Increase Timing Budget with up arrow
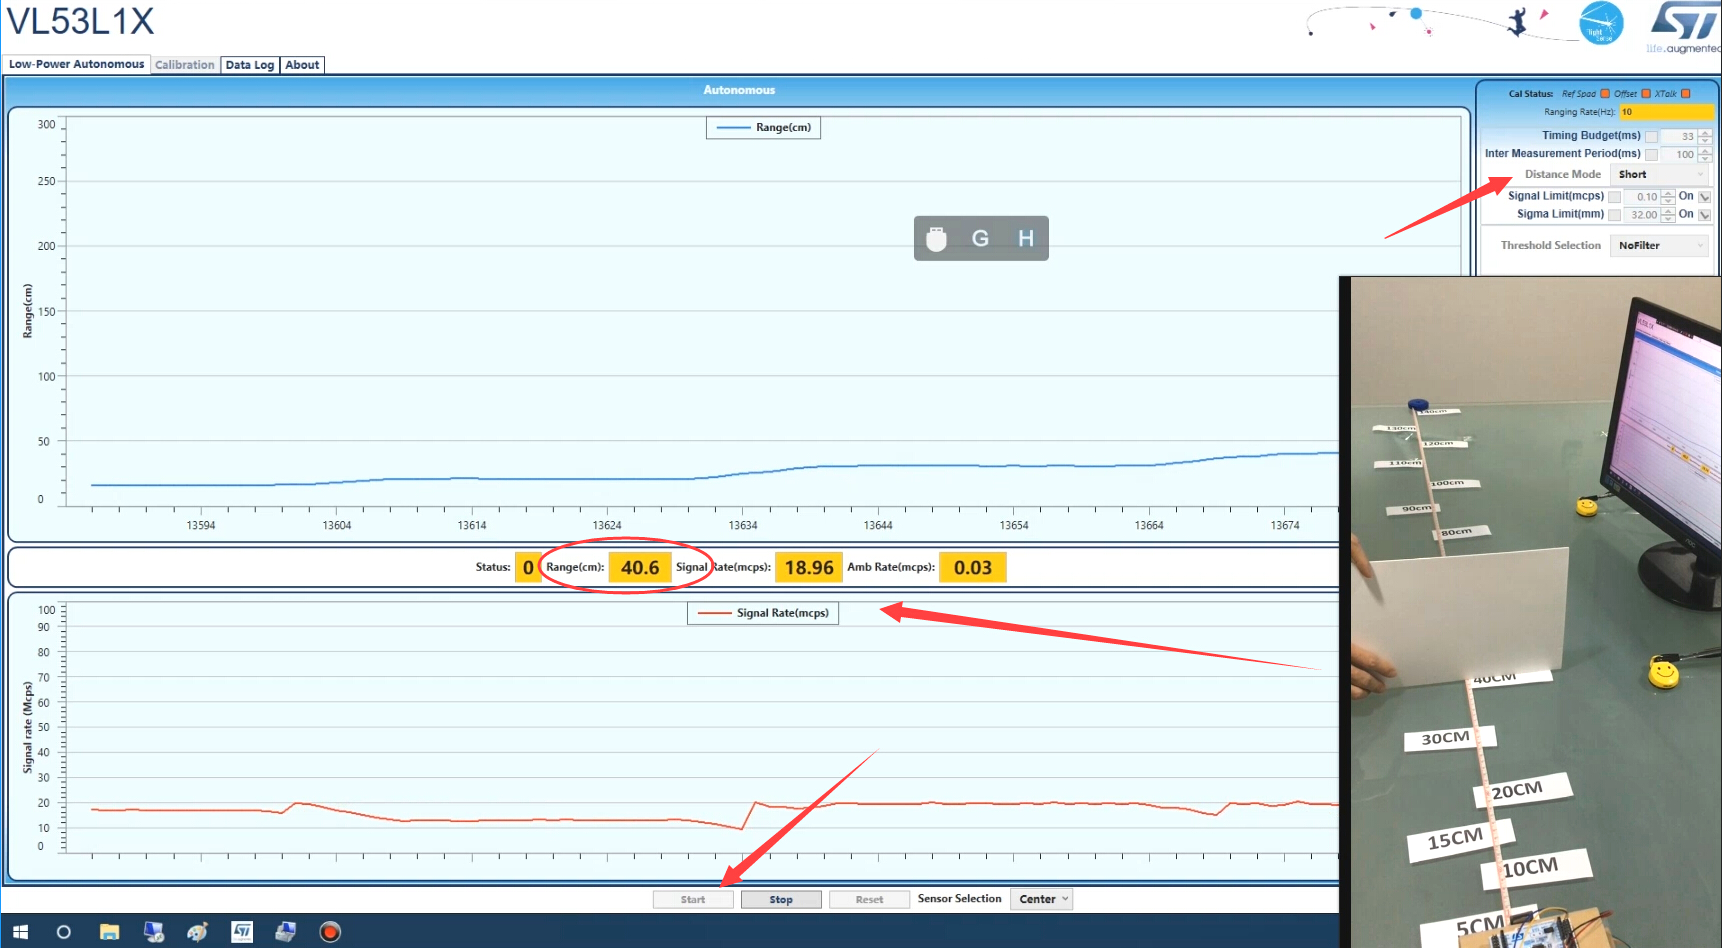 click(1705, 133)
